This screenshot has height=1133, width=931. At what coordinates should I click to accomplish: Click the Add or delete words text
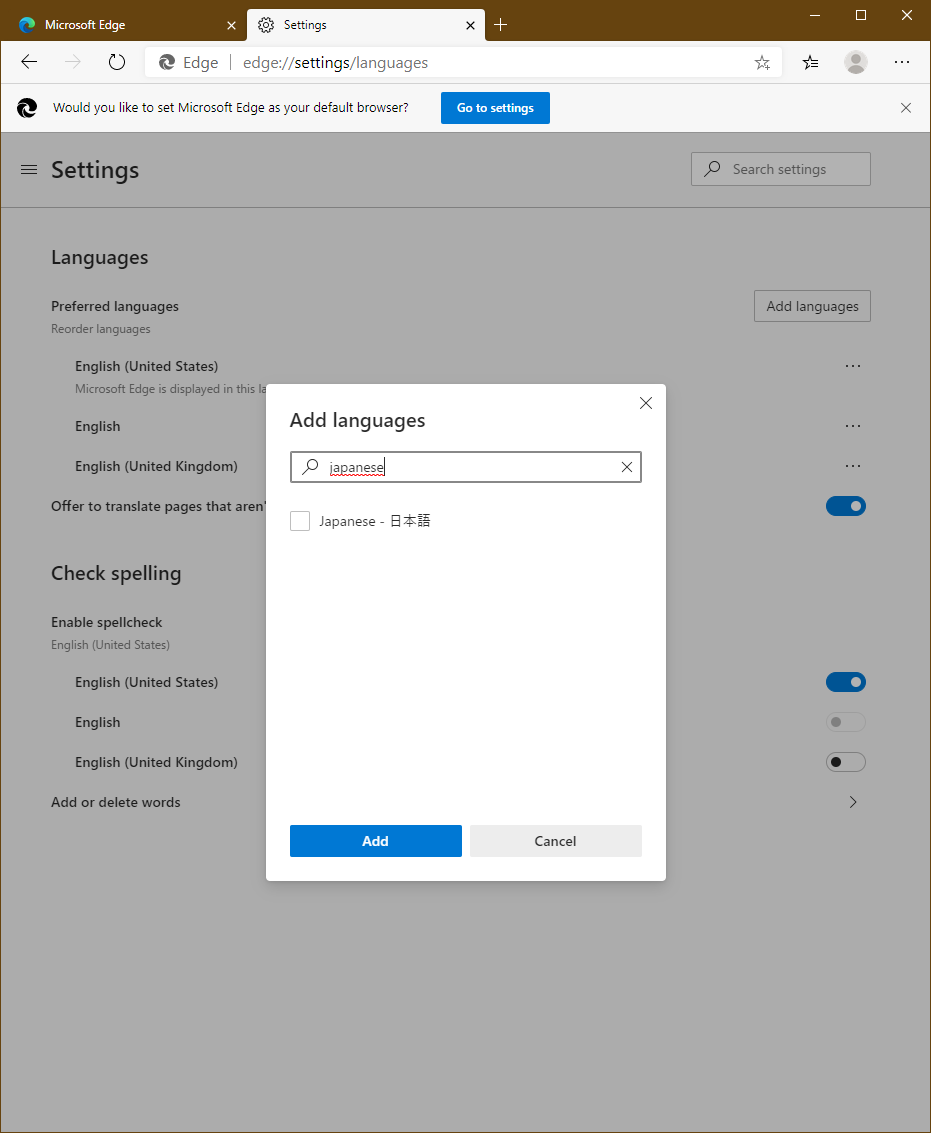[x=116, y=802]
